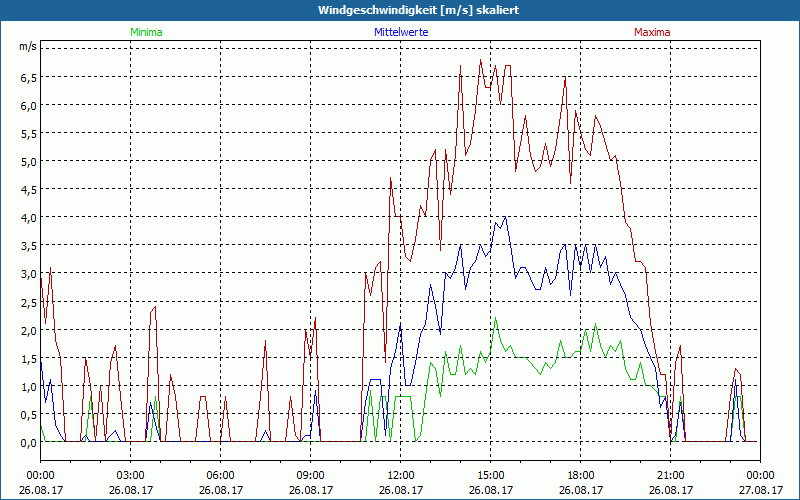
Task: Click the y-axis value '3,0'
Action: pyautogui.click(x=29, y=274)
